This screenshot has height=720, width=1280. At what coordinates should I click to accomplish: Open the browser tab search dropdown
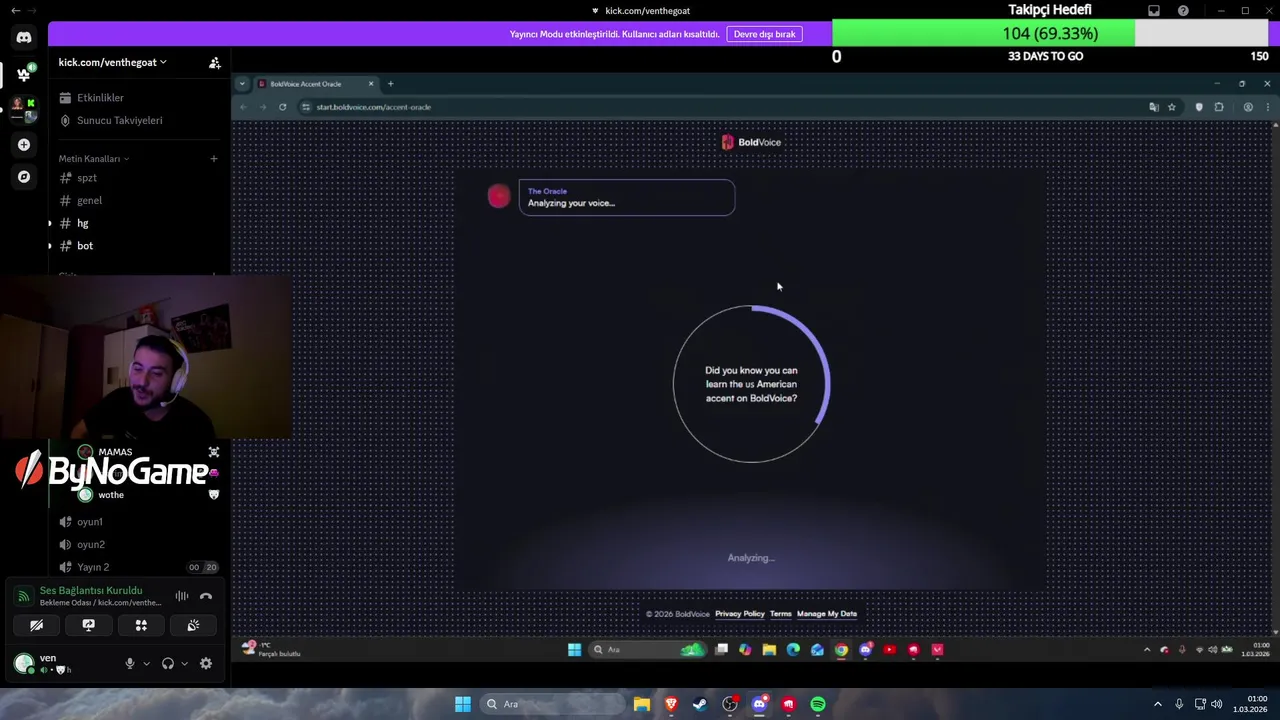242,84
